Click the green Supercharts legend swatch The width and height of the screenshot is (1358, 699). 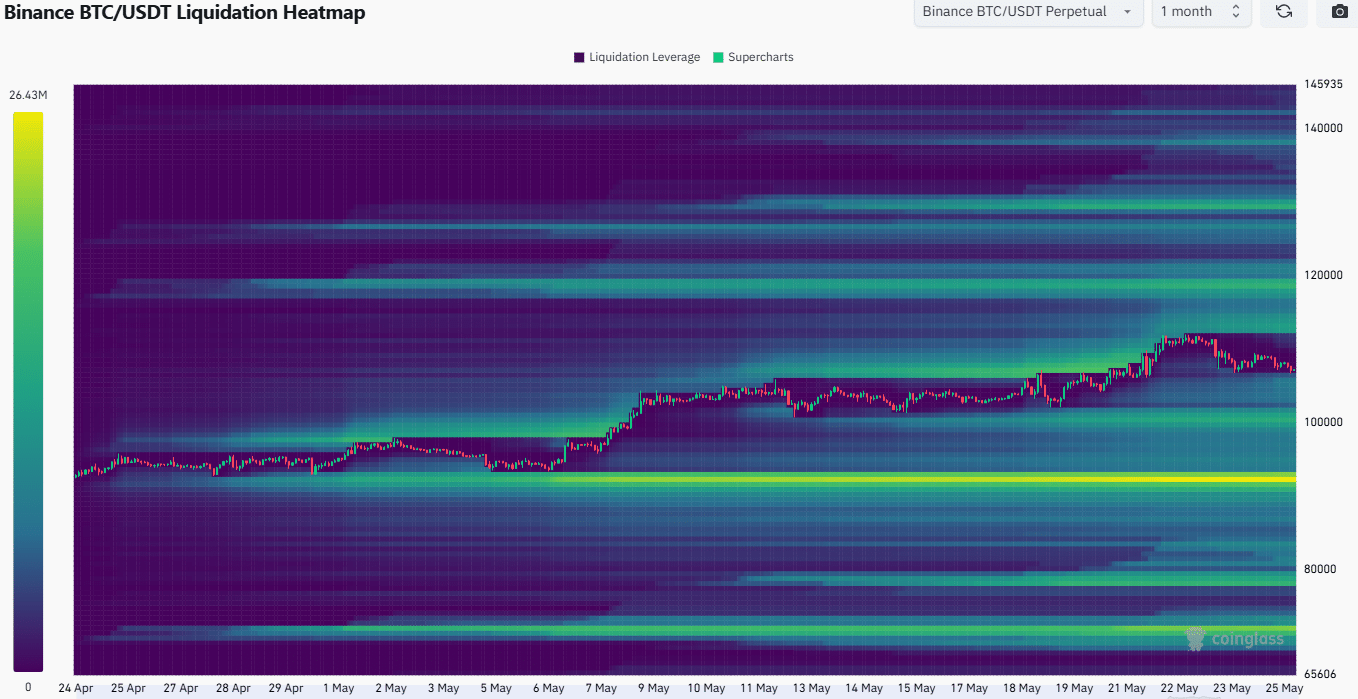click(x=717, y=57)
